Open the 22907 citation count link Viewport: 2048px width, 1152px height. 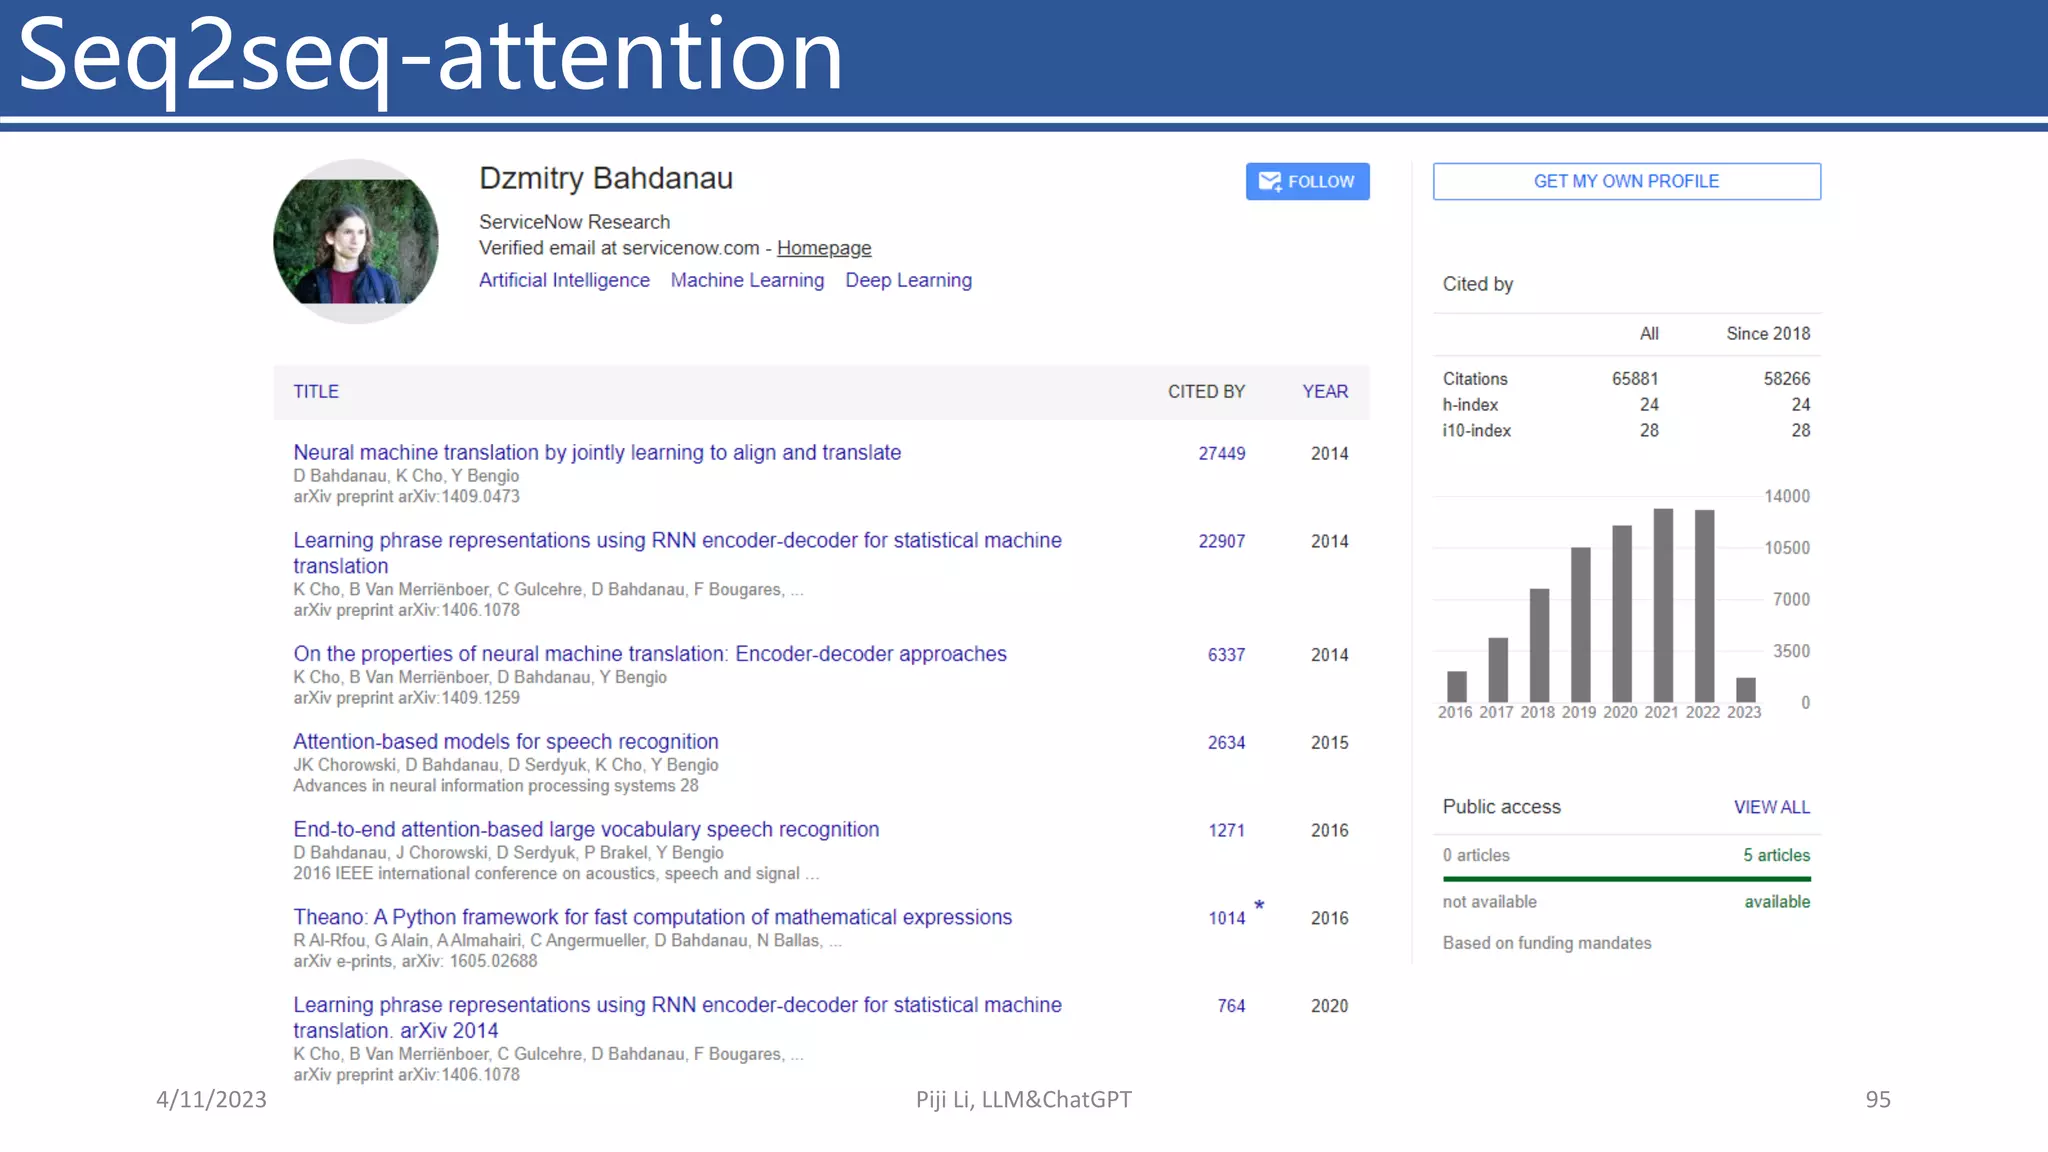point(1222,541)
